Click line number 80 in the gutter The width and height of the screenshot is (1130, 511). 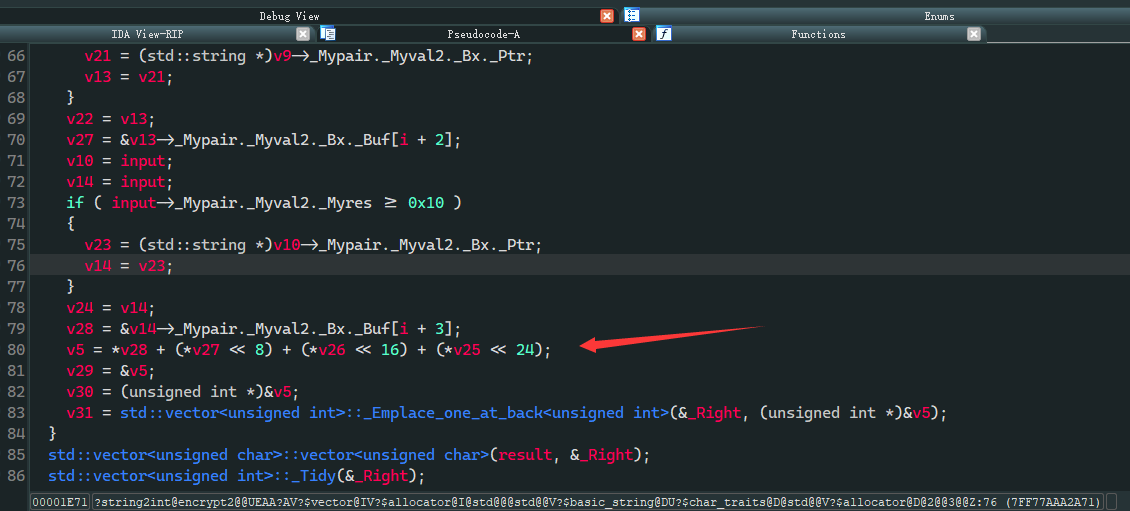[16, 349]
